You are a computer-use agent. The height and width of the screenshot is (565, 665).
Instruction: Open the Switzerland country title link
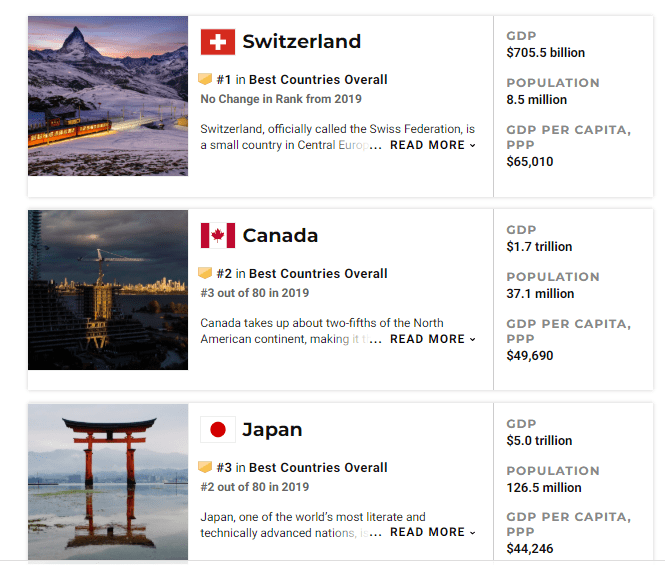click(301, 42)
